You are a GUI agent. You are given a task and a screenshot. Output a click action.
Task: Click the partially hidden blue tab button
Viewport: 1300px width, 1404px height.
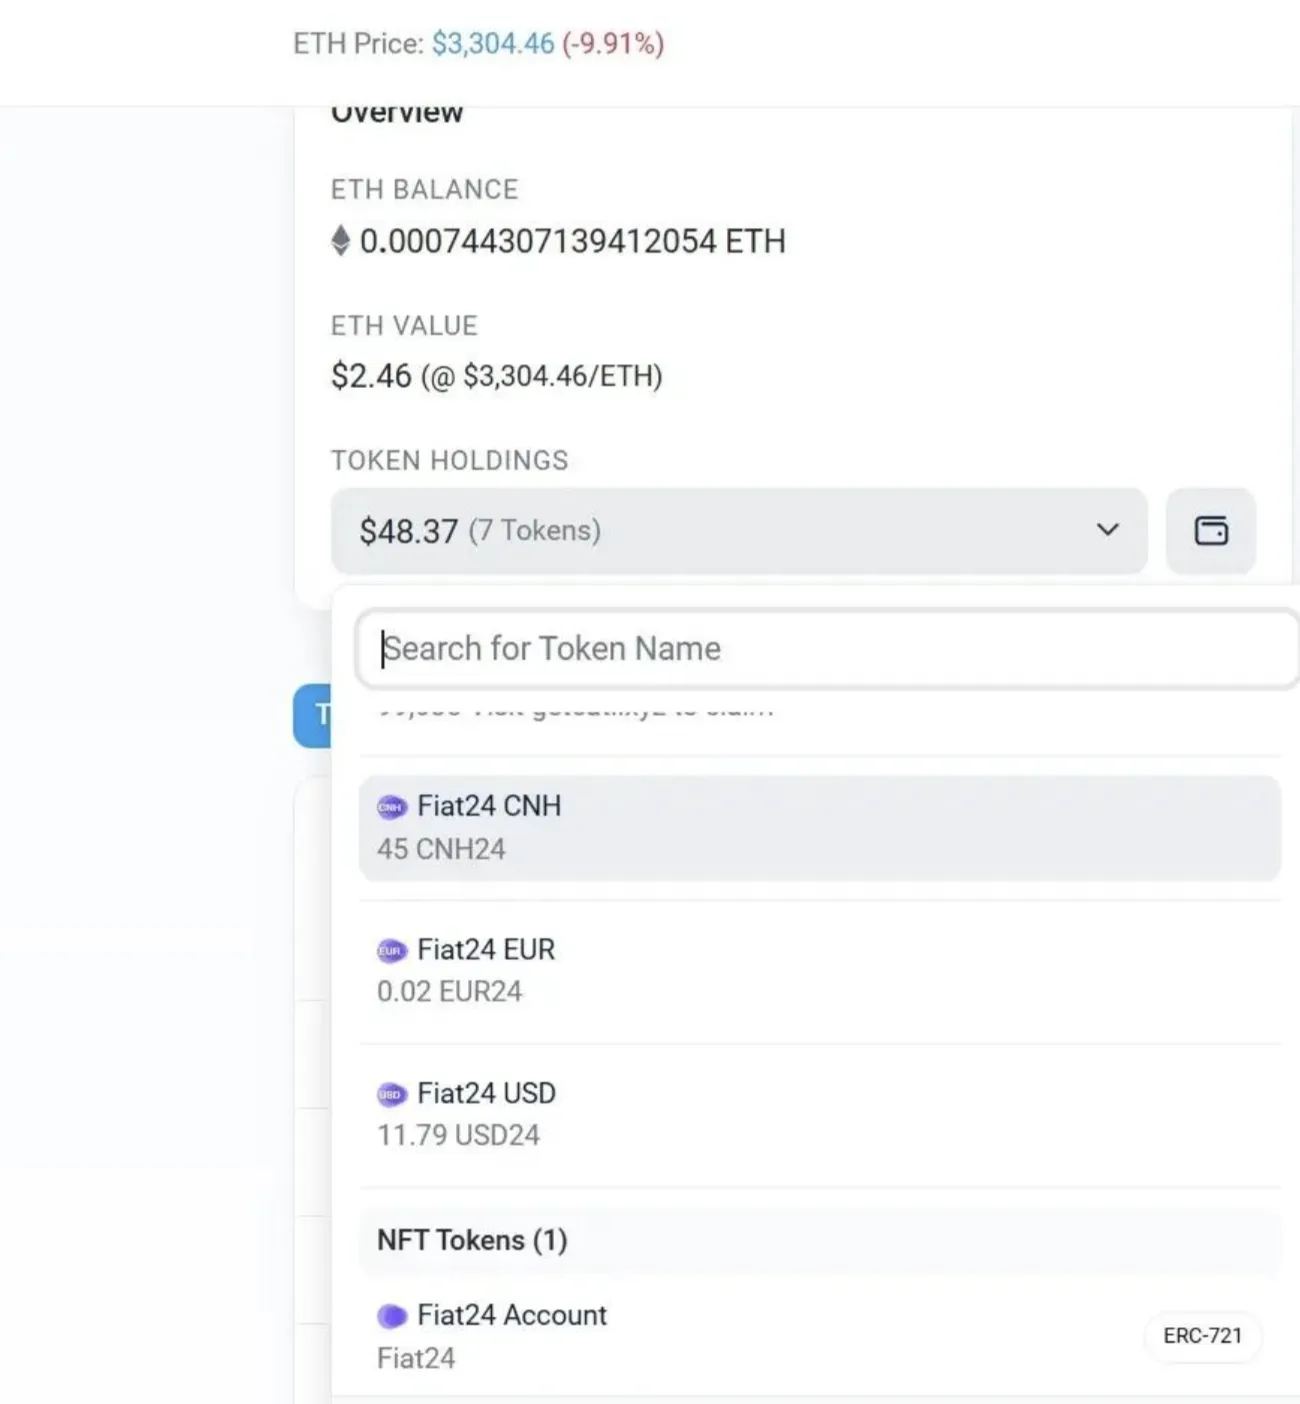[313, 715]
